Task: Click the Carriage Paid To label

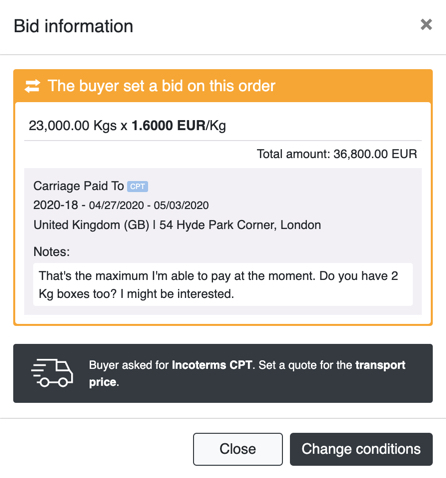Action: pyautogui.click(x=79, y=186)
